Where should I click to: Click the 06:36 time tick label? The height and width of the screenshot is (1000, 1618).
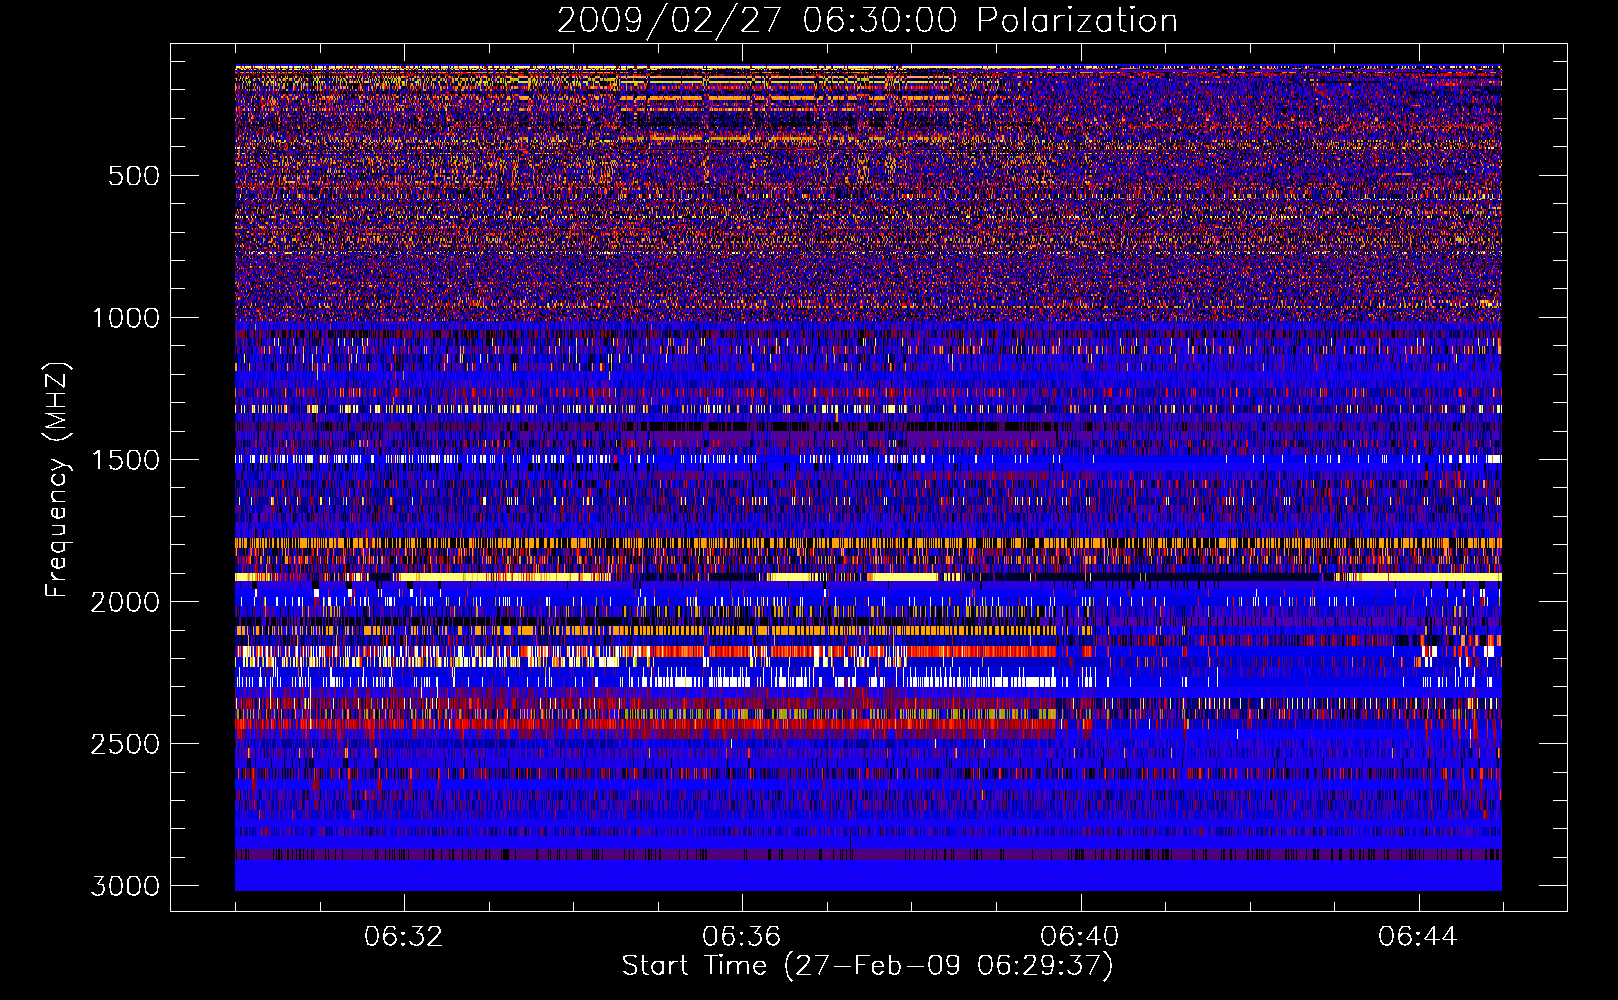click(742, 937)
